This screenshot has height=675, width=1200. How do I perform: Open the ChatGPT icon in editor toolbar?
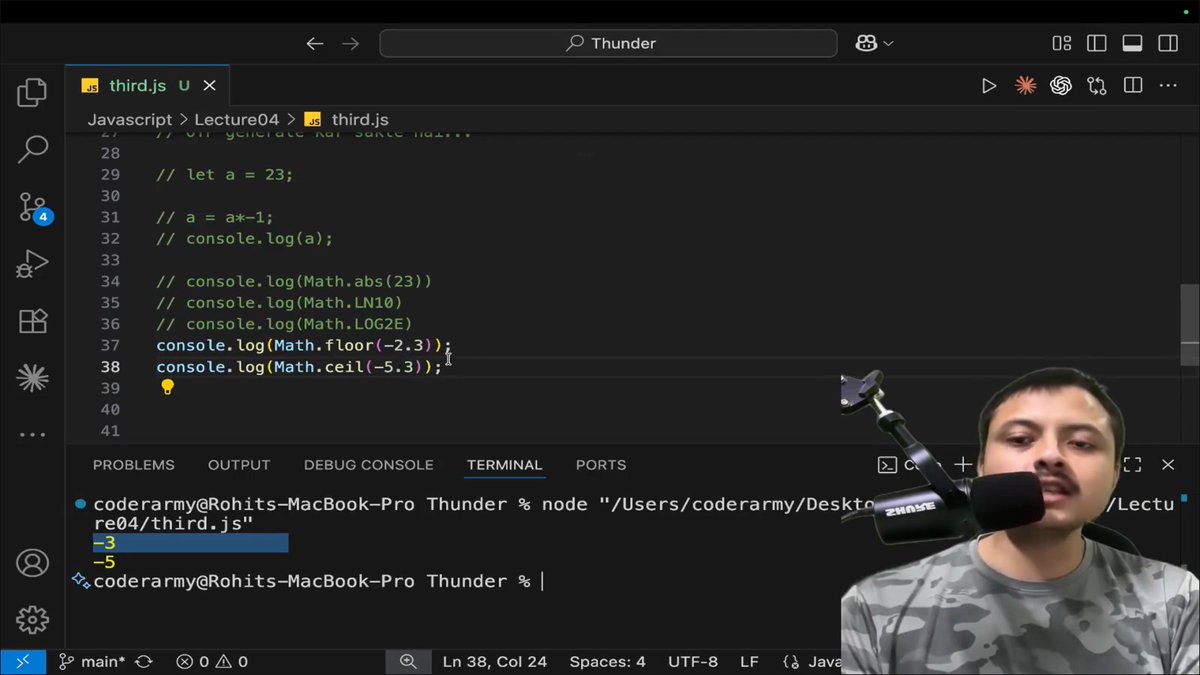click(x=1061, y=86)
